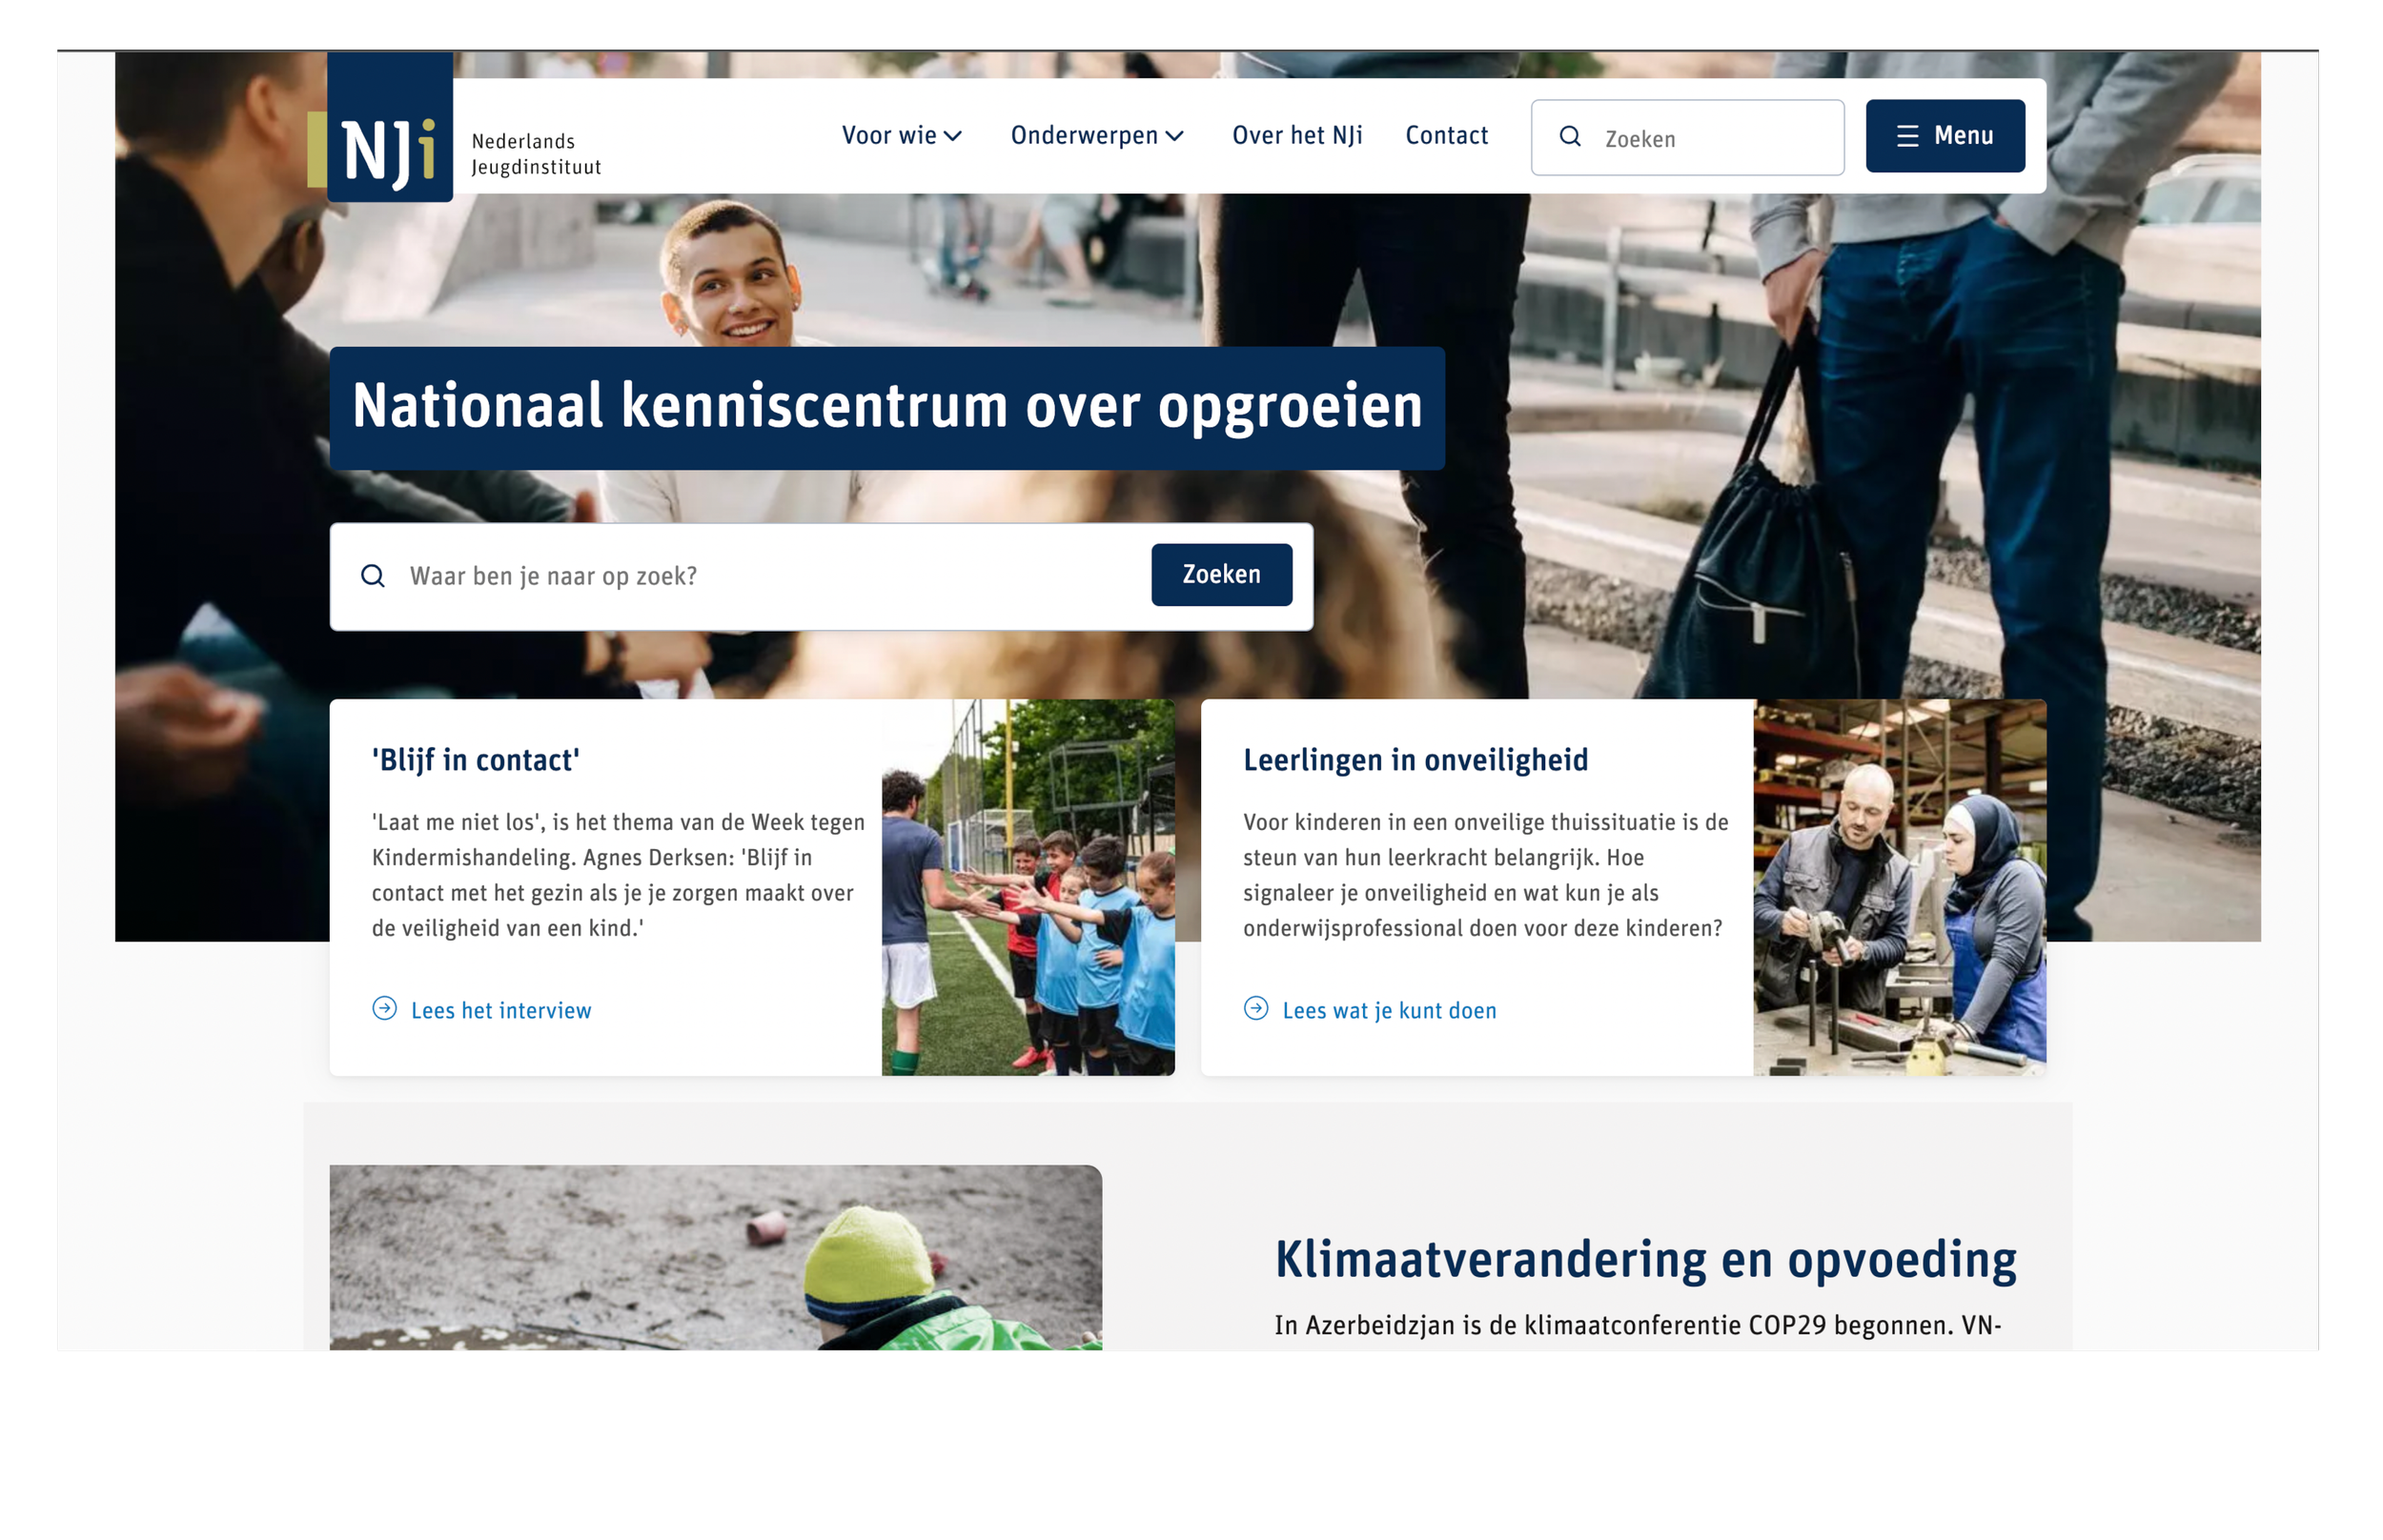Click arrow circle icon beside Lees wat je kunt doen
This screenshot has width=2383, height=1540.
[x=1256, y=1008]
